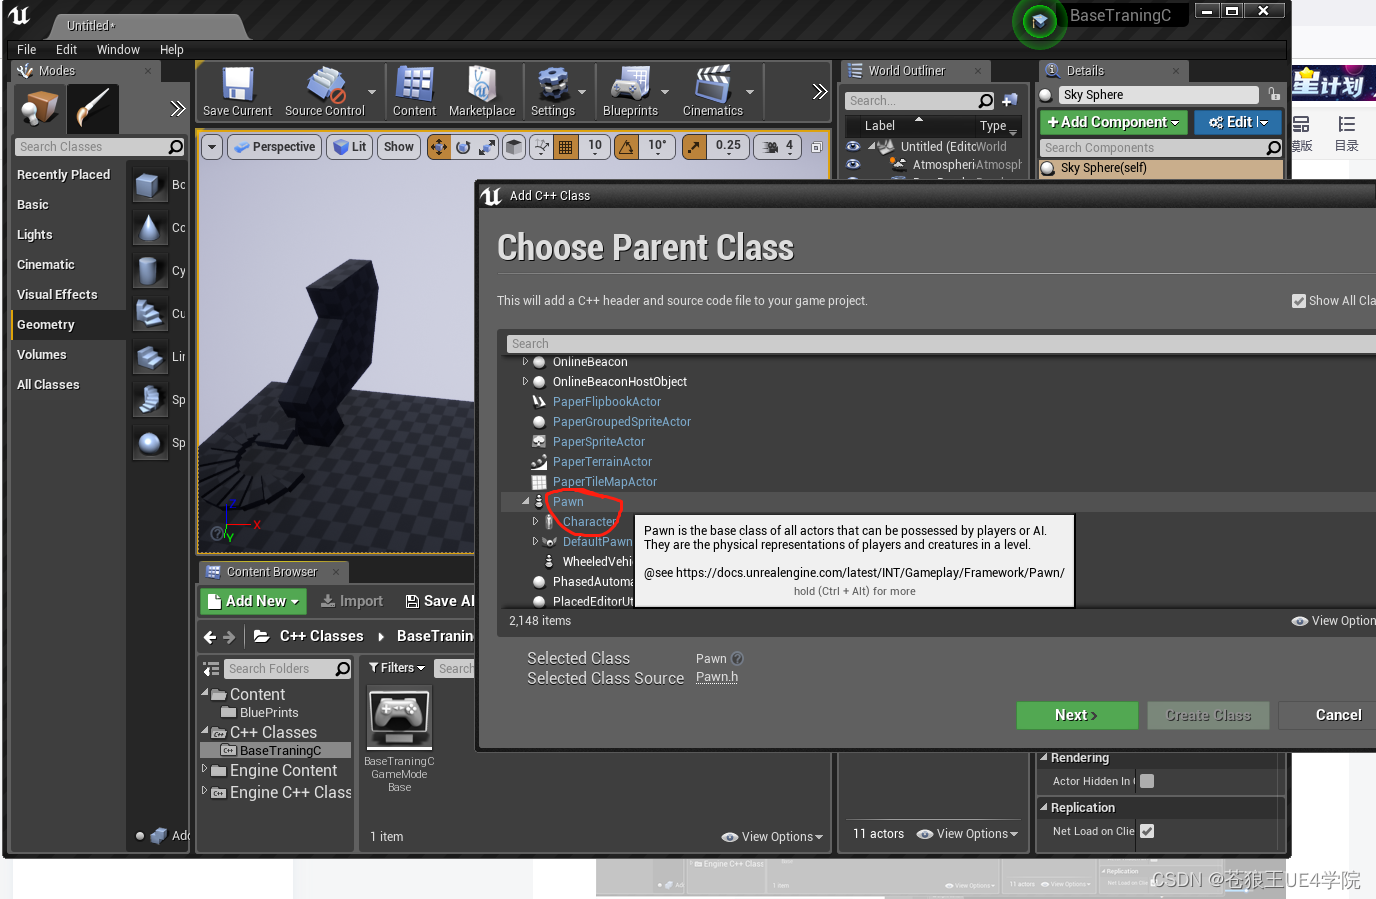Open the viewport options dropdown arrow

coord(211,147)
